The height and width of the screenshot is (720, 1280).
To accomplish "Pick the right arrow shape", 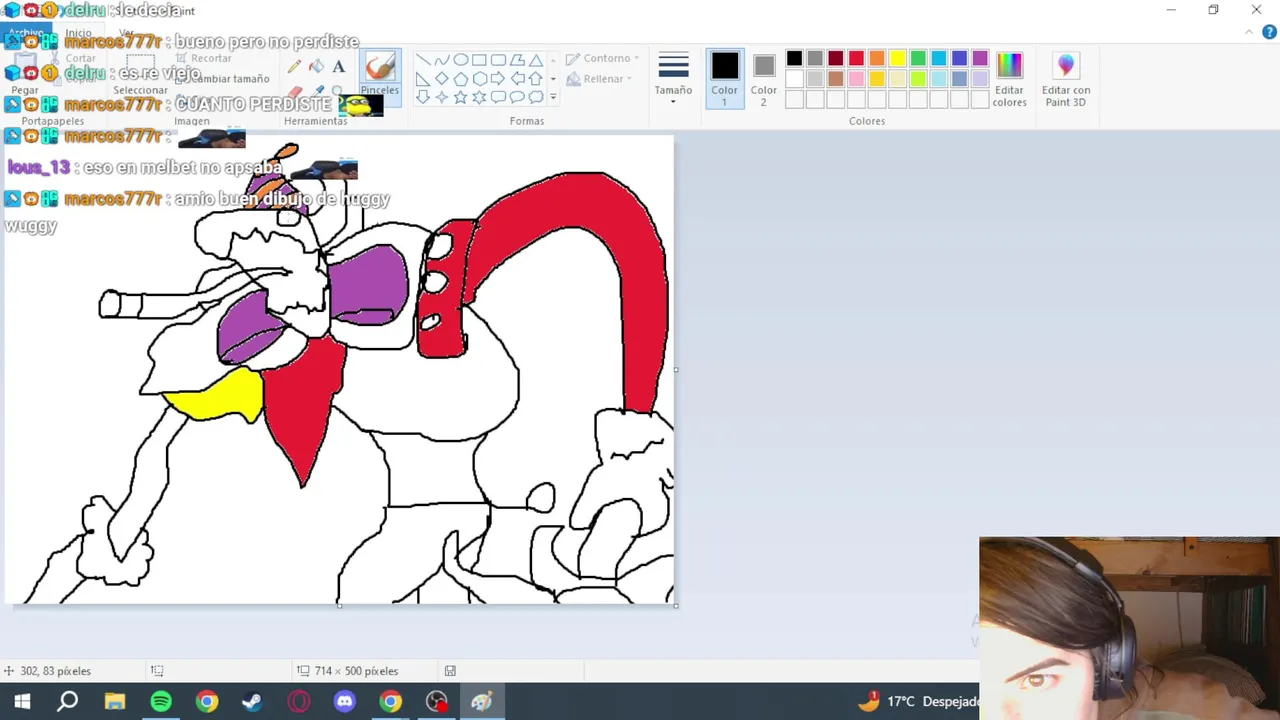I will (498, 79).
